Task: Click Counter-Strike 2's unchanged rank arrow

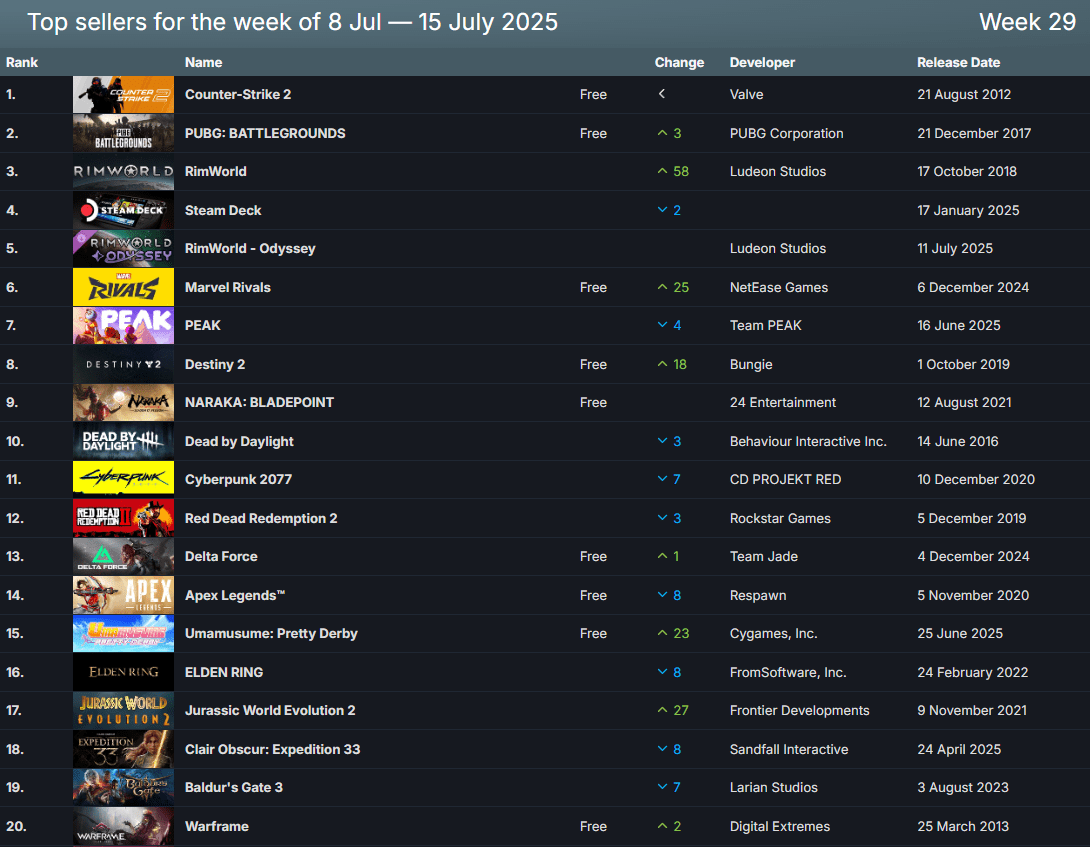Action: tap(662, 94)
